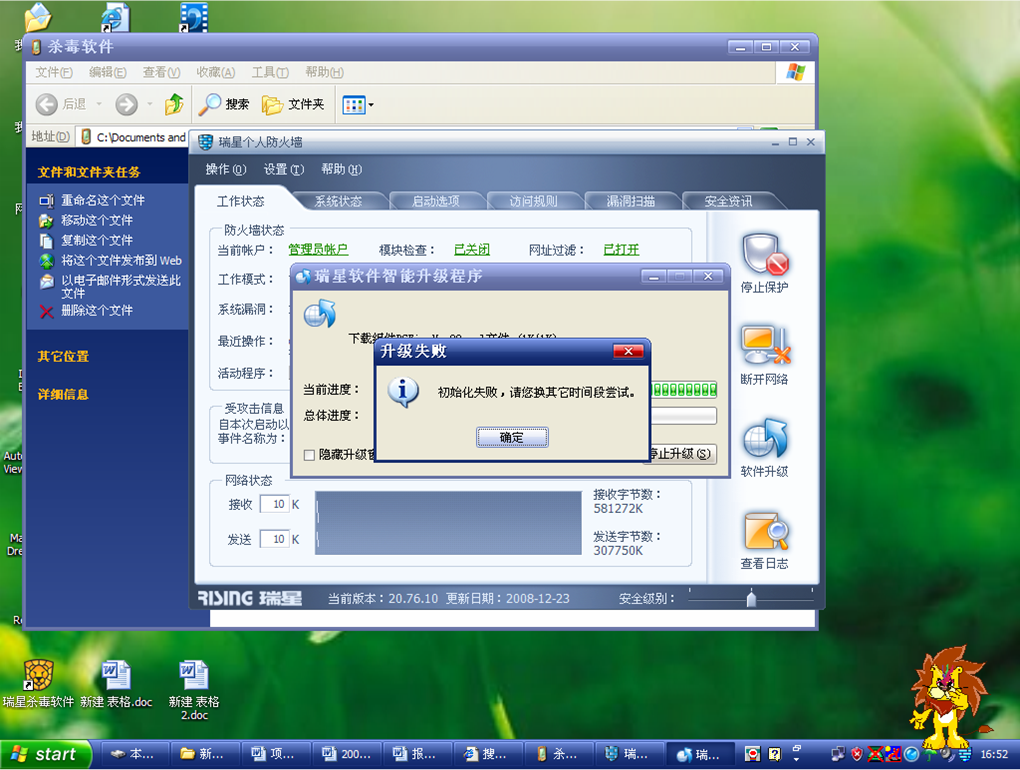Click the Windows start button
The image size is (1020, 770).
[46, 754]
